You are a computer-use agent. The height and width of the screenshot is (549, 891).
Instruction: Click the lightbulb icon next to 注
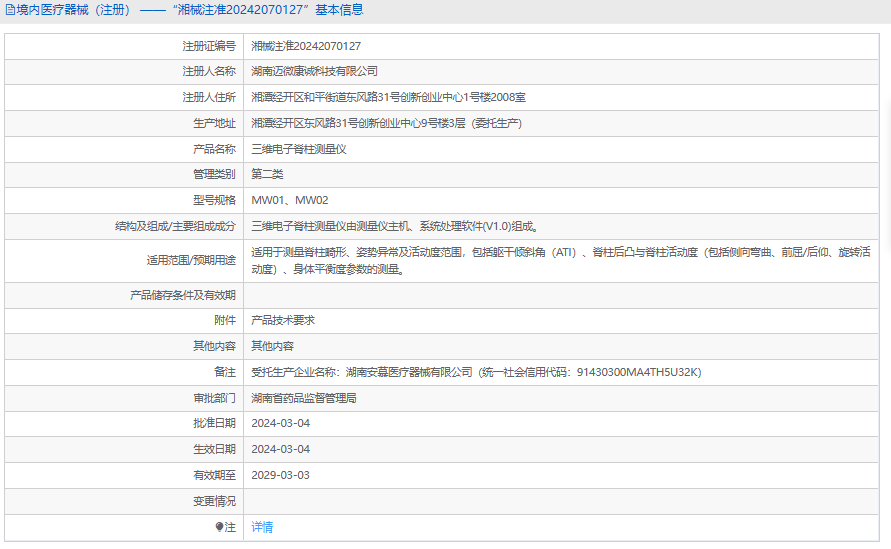(x=219, y=527)
